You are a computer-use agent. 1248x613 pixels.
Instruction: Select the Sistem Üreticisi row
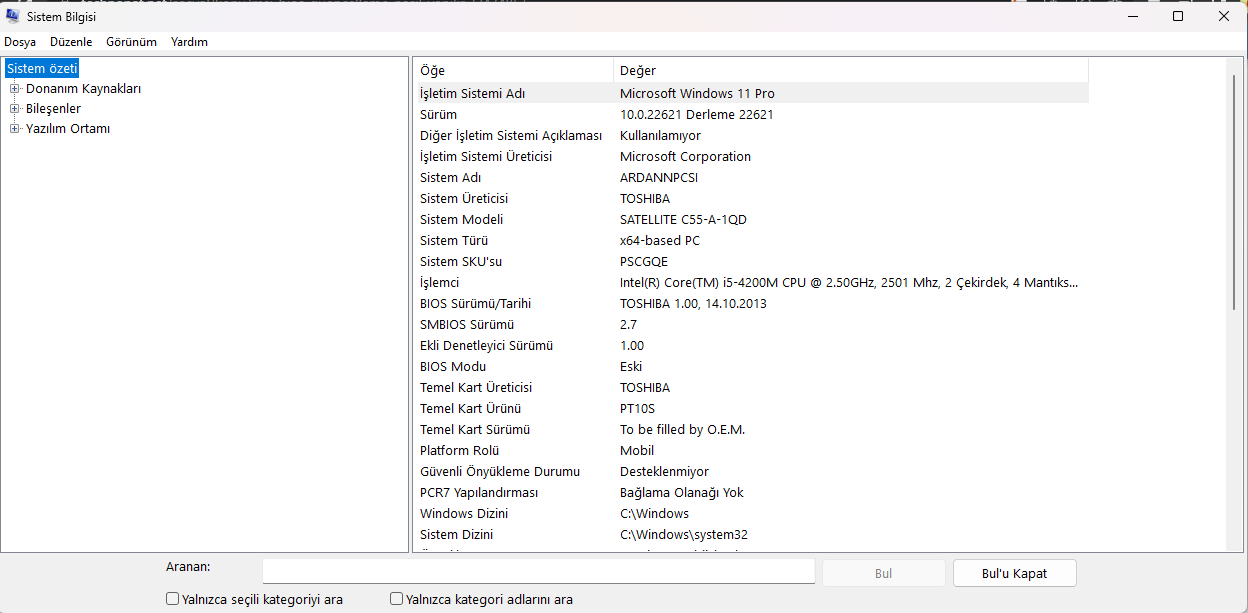(x=752, y=198)
